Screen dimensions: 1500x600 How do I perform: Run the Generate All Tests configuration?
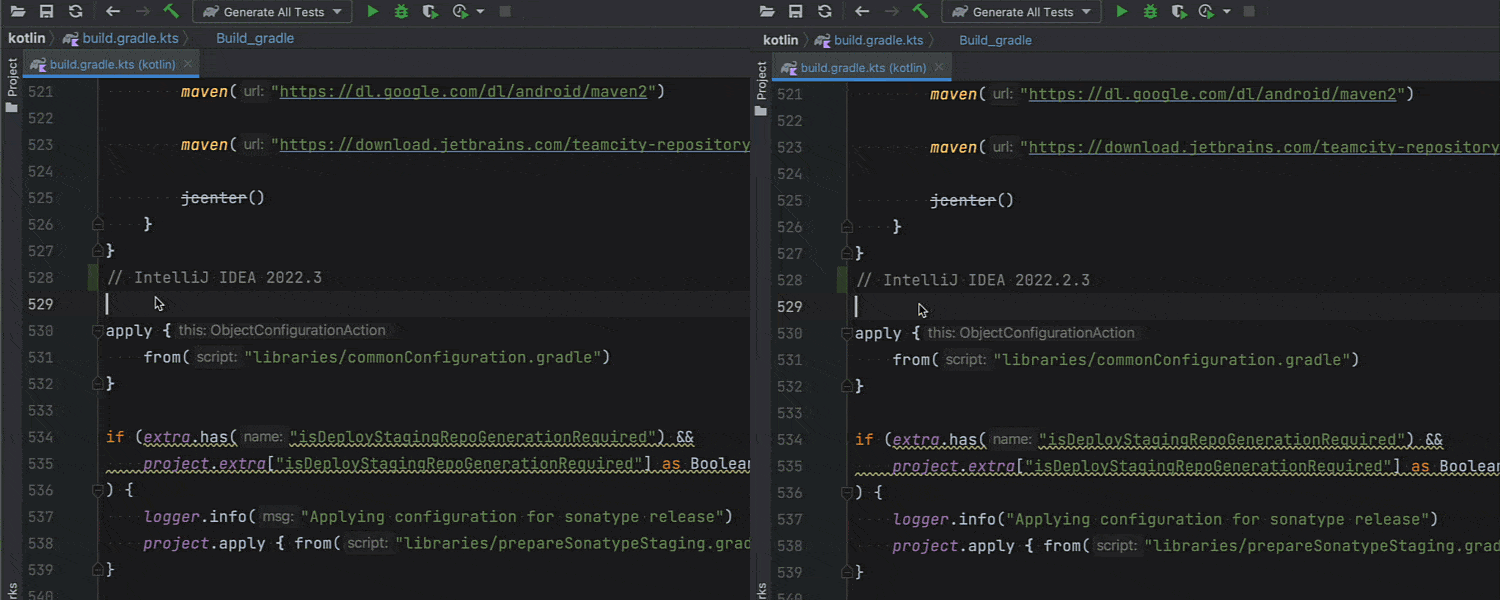(x=371, y=11)
